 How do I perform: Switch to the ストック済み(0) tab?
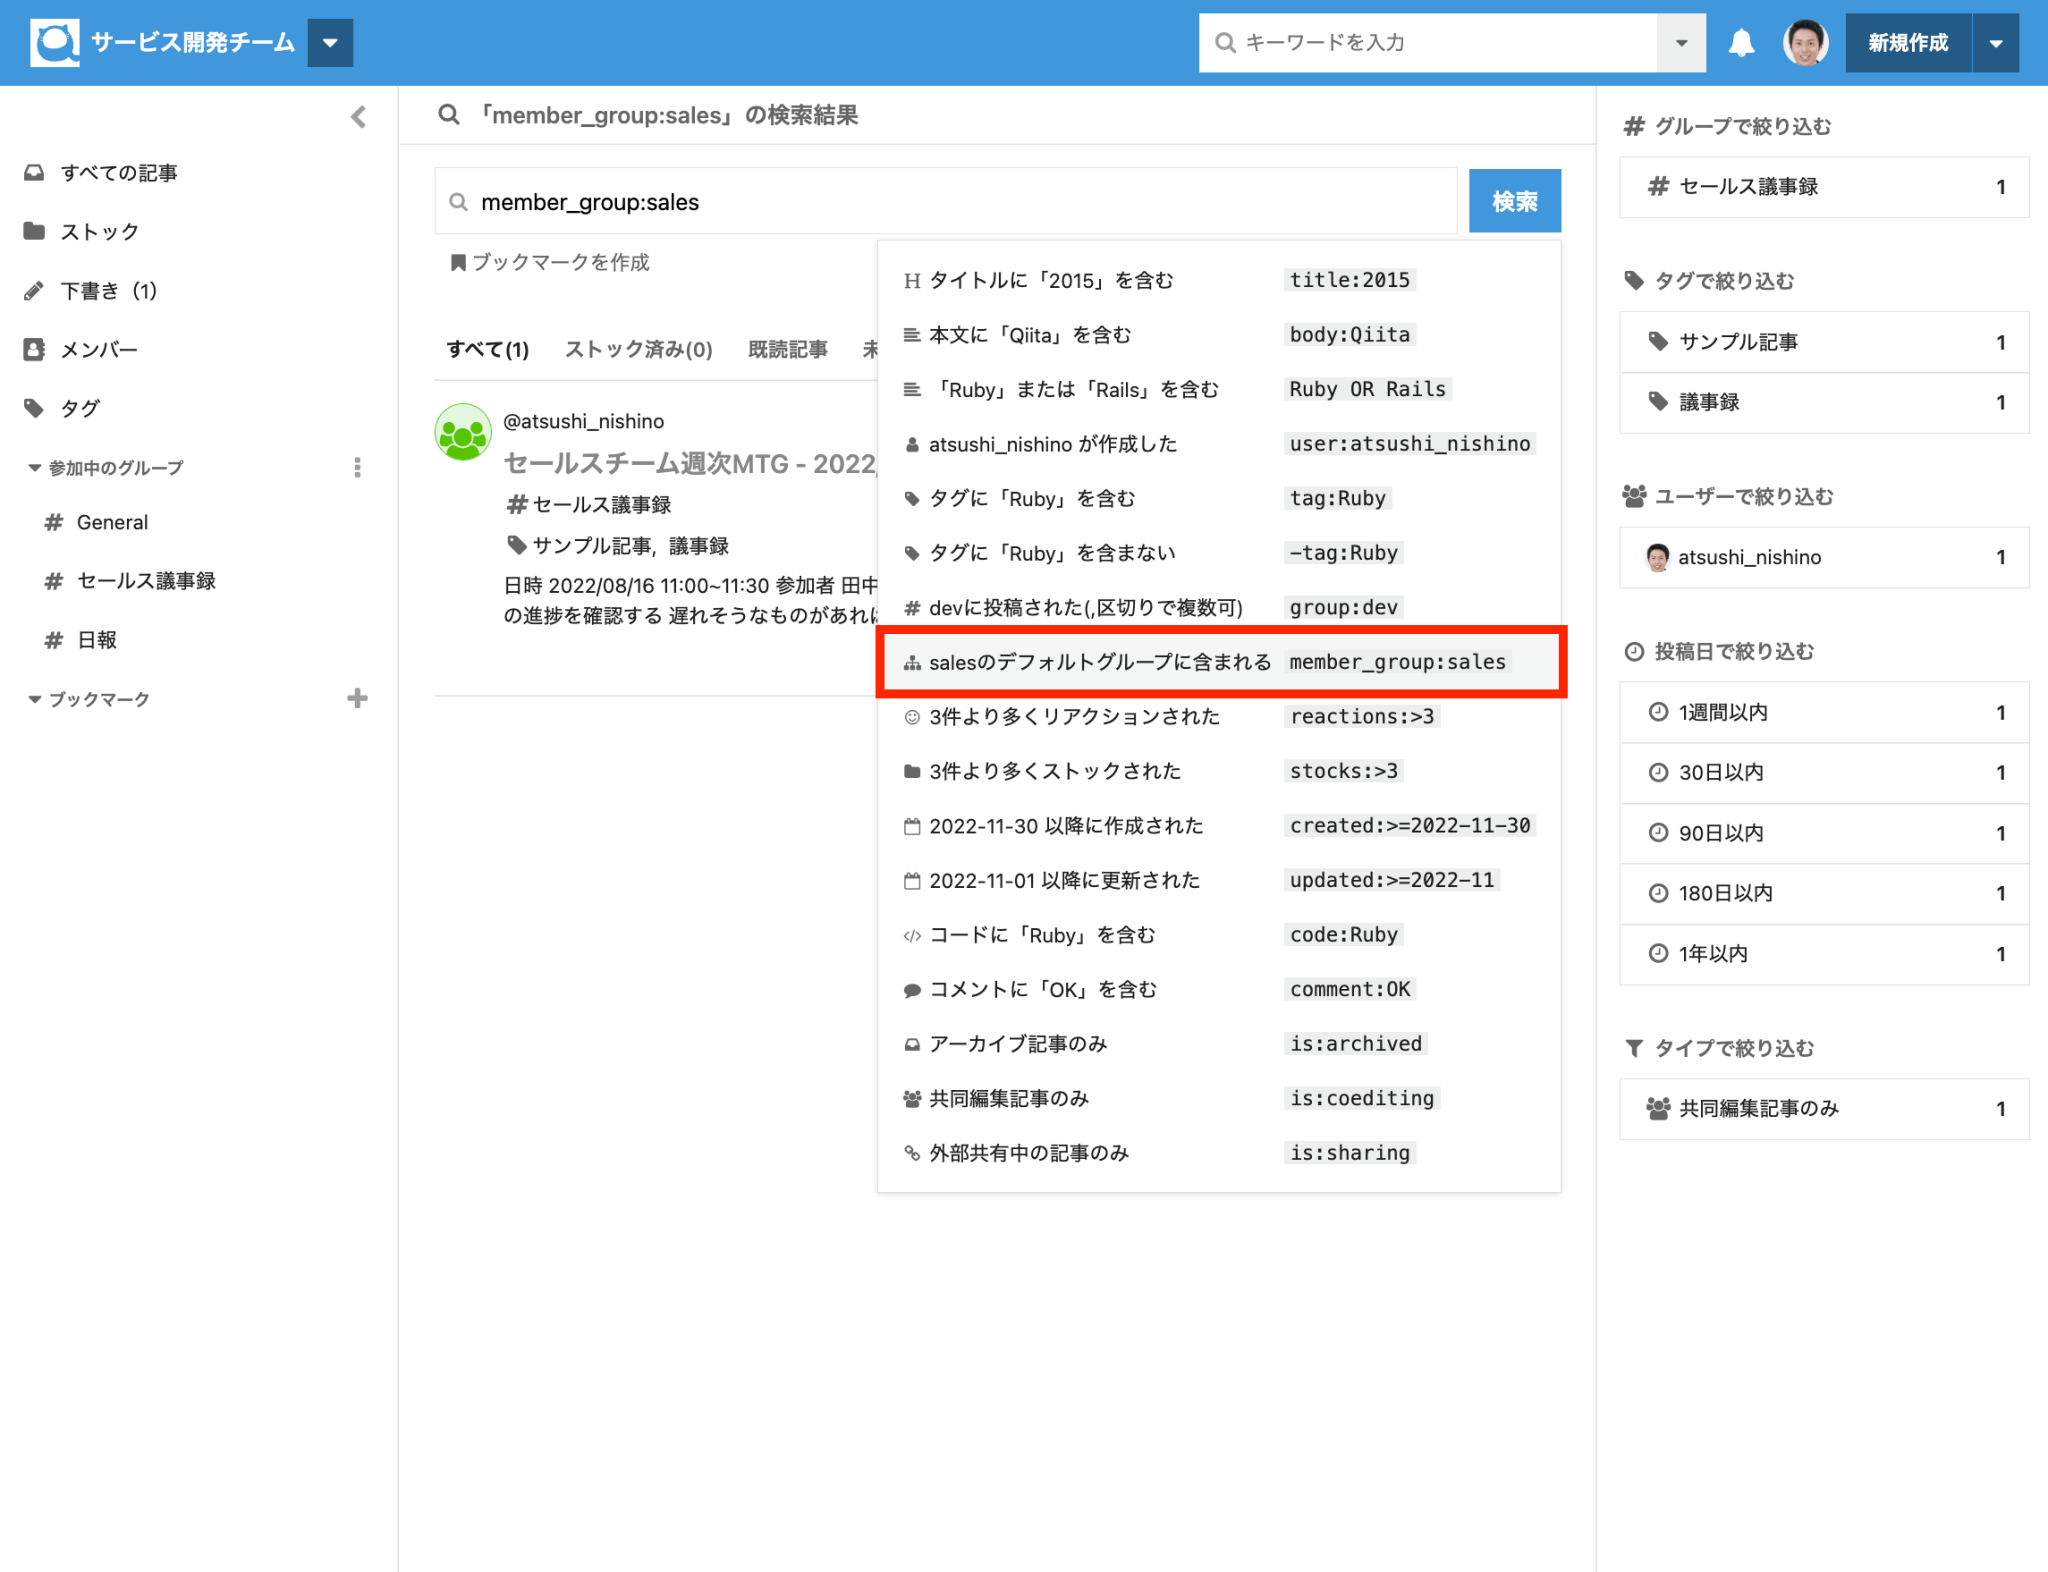point(638,349)
